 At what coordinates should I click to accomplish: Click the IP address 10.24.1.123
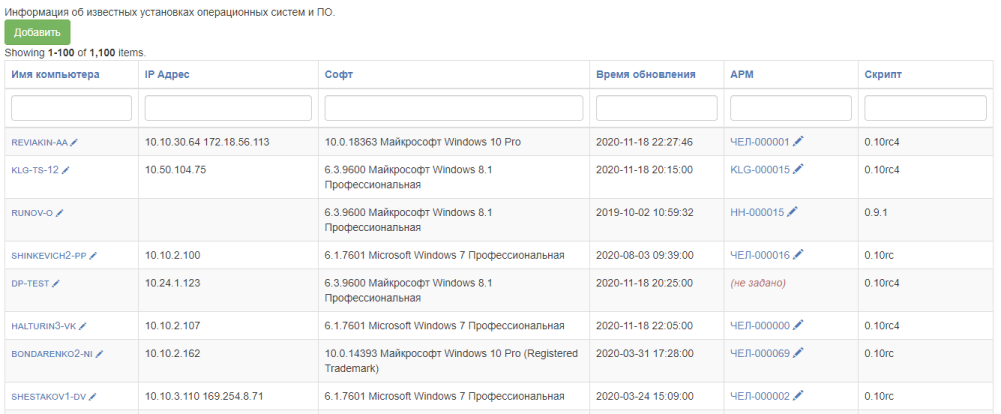tap(172, 283)
